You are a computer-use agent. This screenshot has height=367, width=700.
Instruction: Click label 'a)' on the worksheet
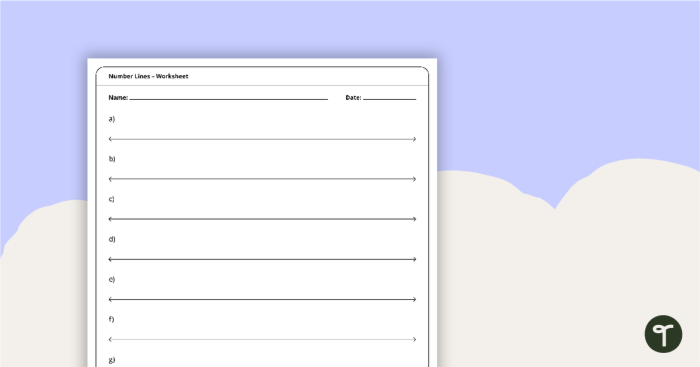[x=112, y=119]
